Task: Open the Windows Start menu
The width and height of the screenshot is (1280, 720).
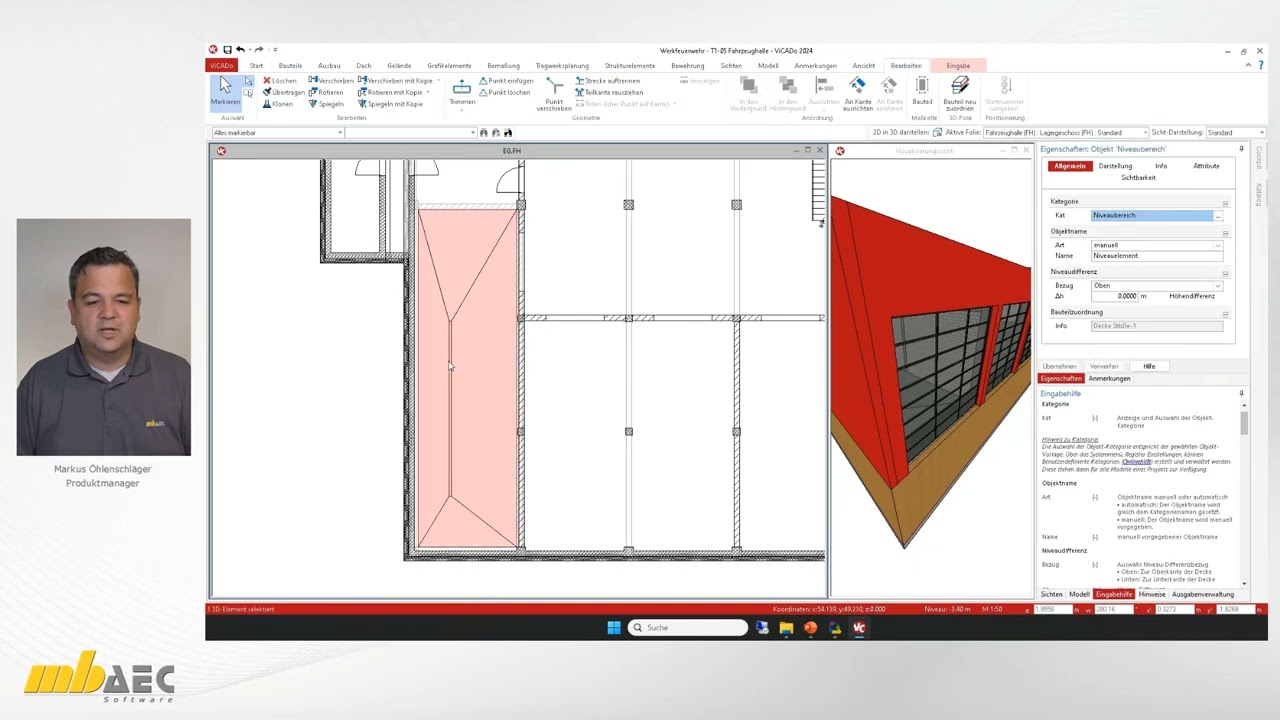Action: coord(614,627)
